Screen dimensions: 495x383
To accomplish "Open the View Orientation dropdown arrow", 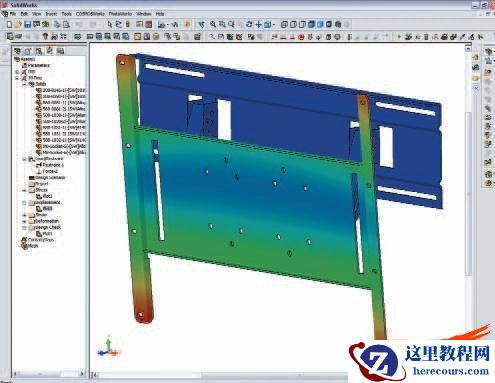I will click(x=274, y=25).
